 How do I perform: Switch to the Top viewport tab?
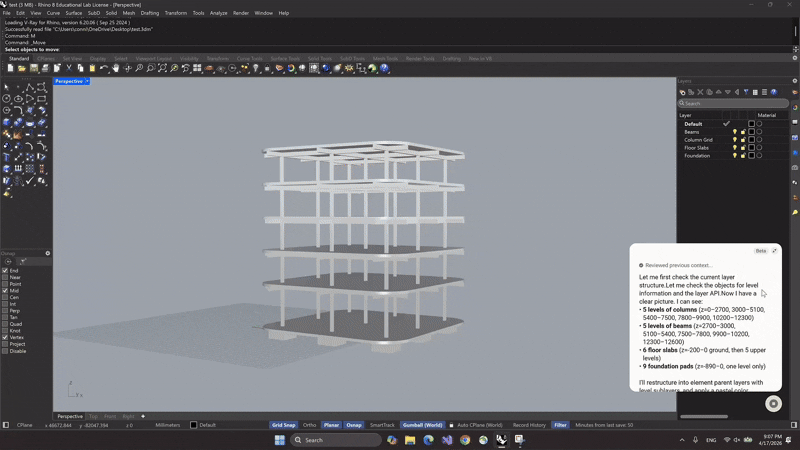click(x=93, y=416)
